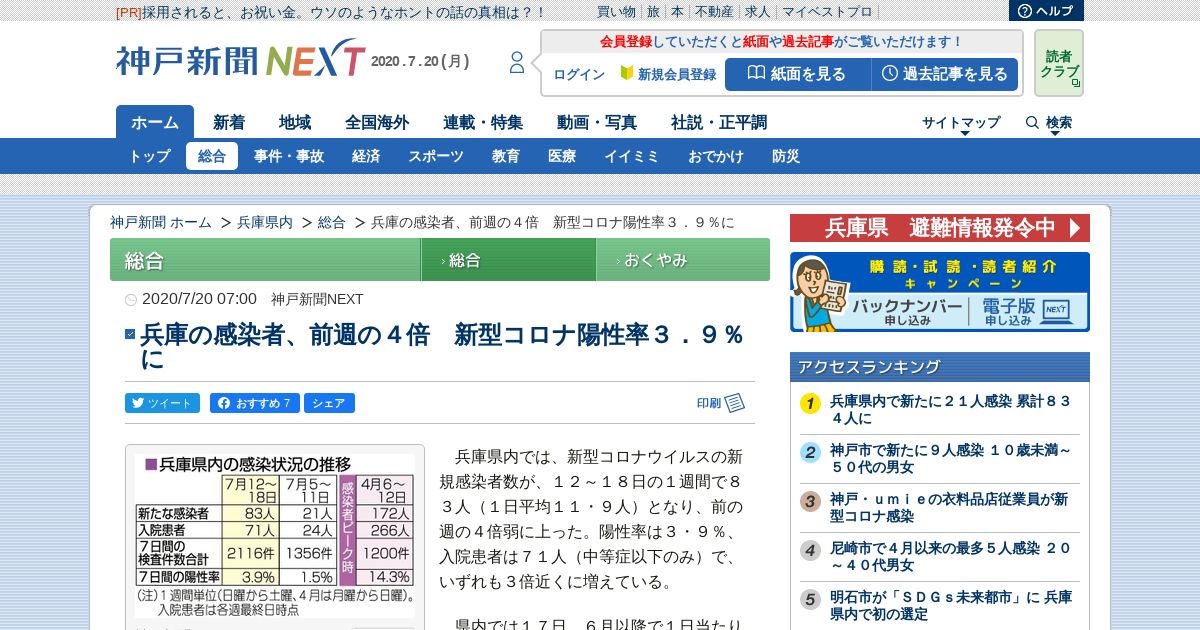The image size is (1200, 630).
Task: Click the print icon beside 印刷
Action: point(735,403)
